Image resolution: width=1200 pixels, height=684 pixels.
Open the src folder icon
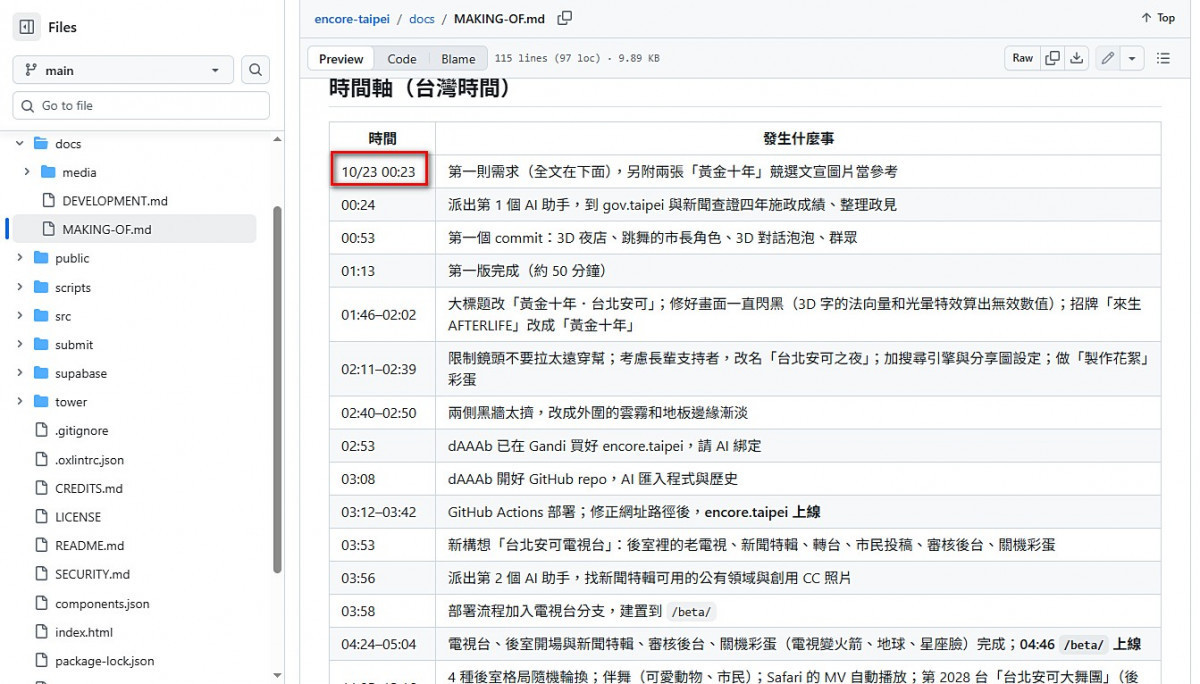(x=41, y=316)
